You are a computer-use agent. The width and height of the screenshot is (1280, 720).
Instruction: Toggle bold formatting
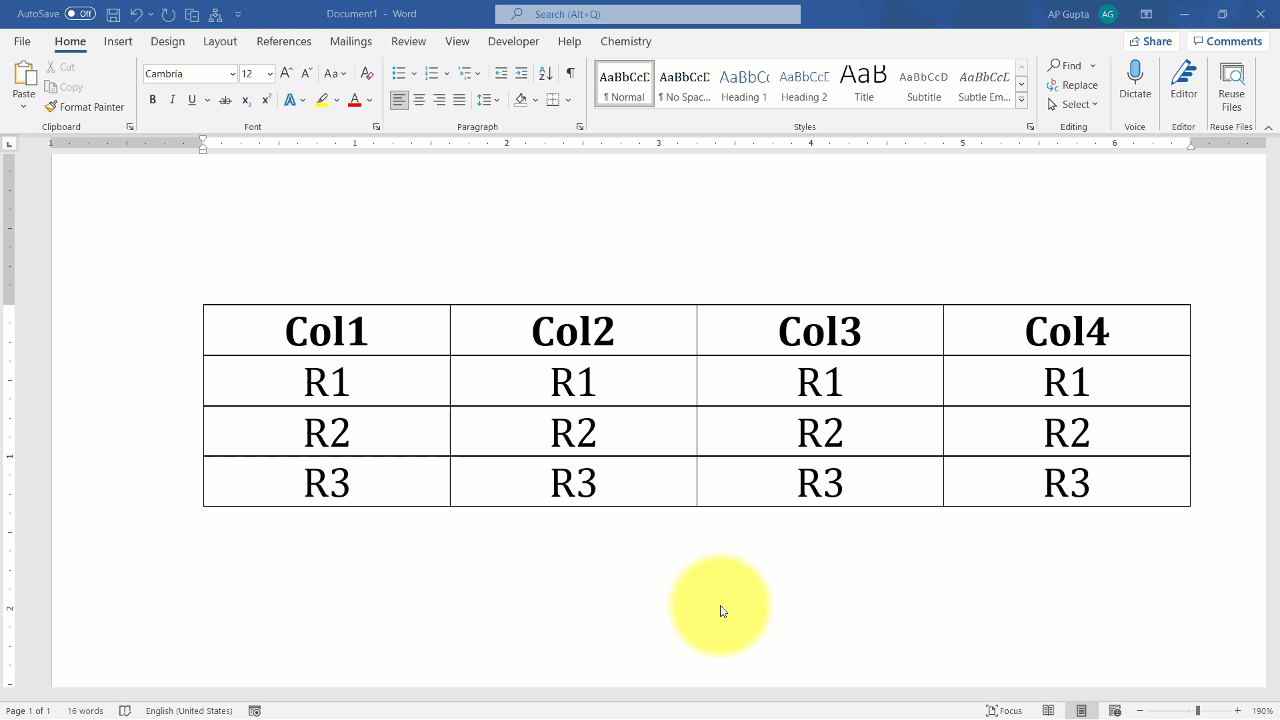[x=152, y=100]
